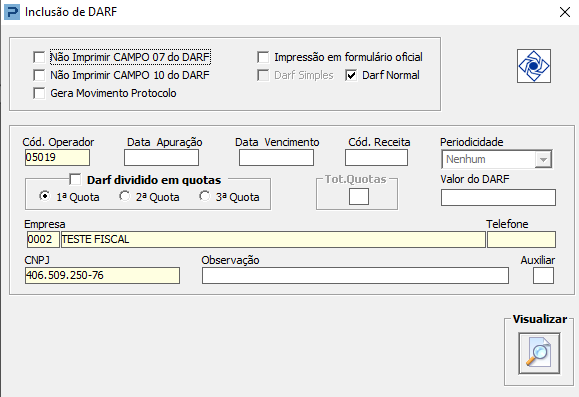The height and width of the screenshot is (397, 579).
Task: Click the TESTE FISCAL company name field
Action: (273, 239)
